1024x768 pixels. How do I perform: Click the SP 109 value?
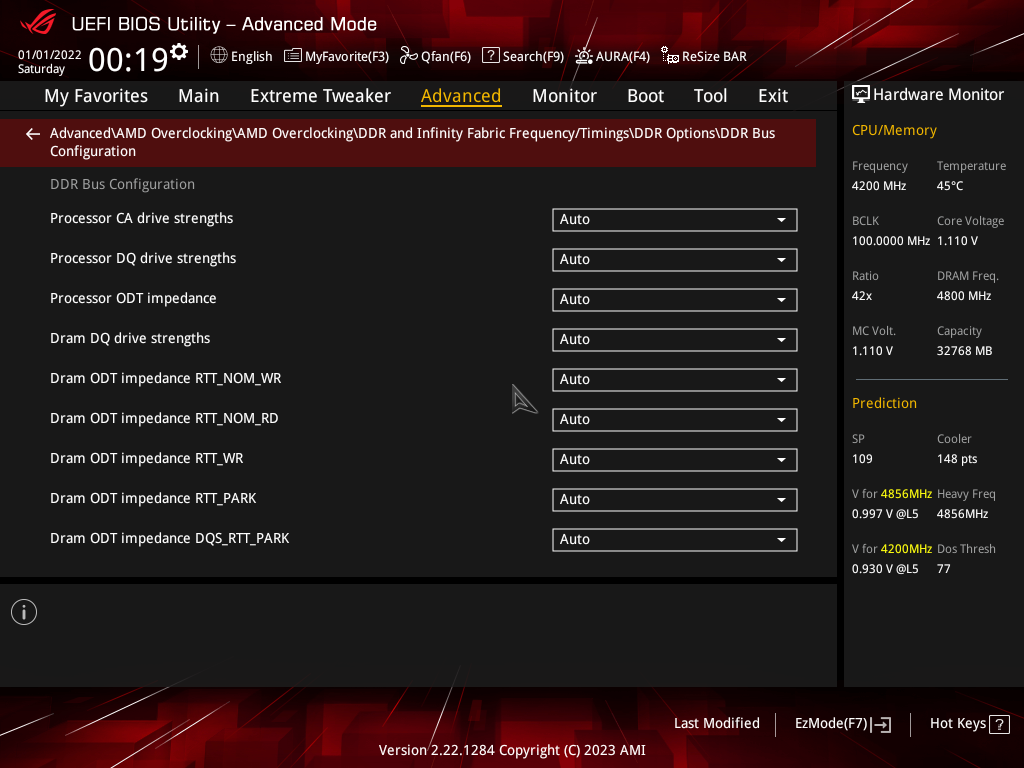pos(862,458)
